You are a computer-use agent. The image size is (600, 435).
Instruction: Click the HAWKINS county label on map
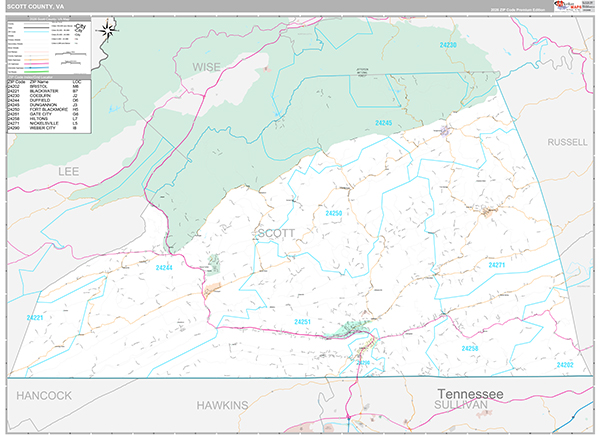click(222, 405)
